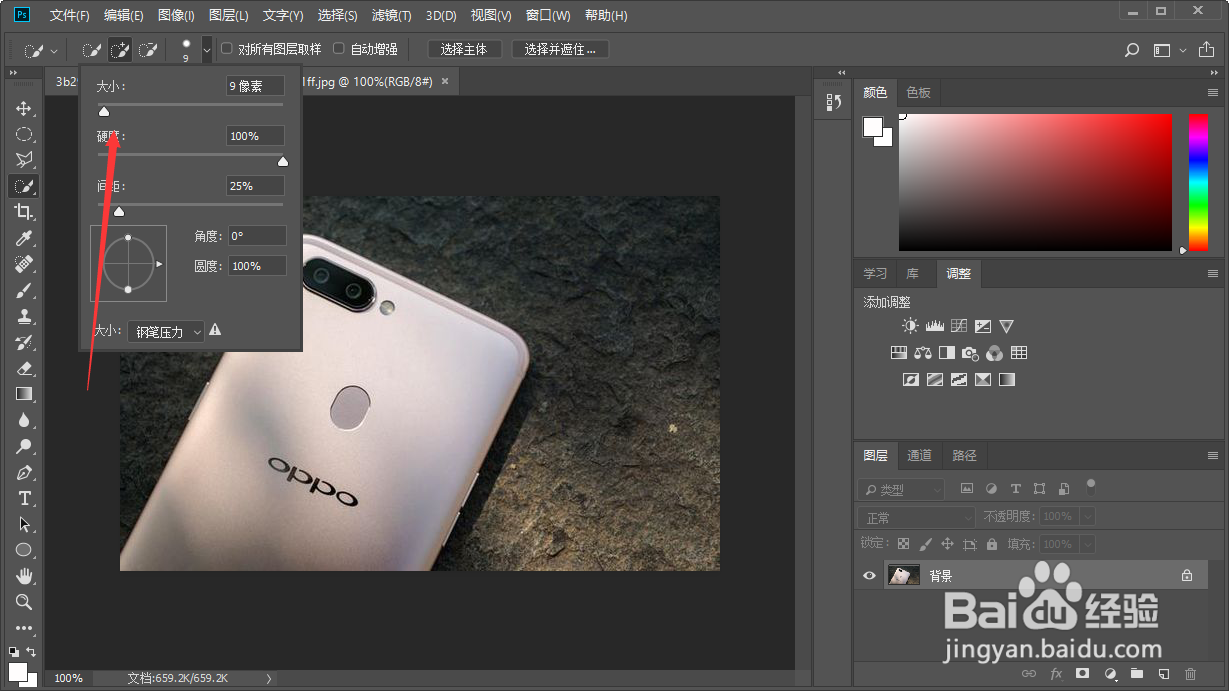The height and width of the screenshot is (691, 1229).
Task: Open the fill 填充 dropdown arrow
Action: click(1088, 545)
